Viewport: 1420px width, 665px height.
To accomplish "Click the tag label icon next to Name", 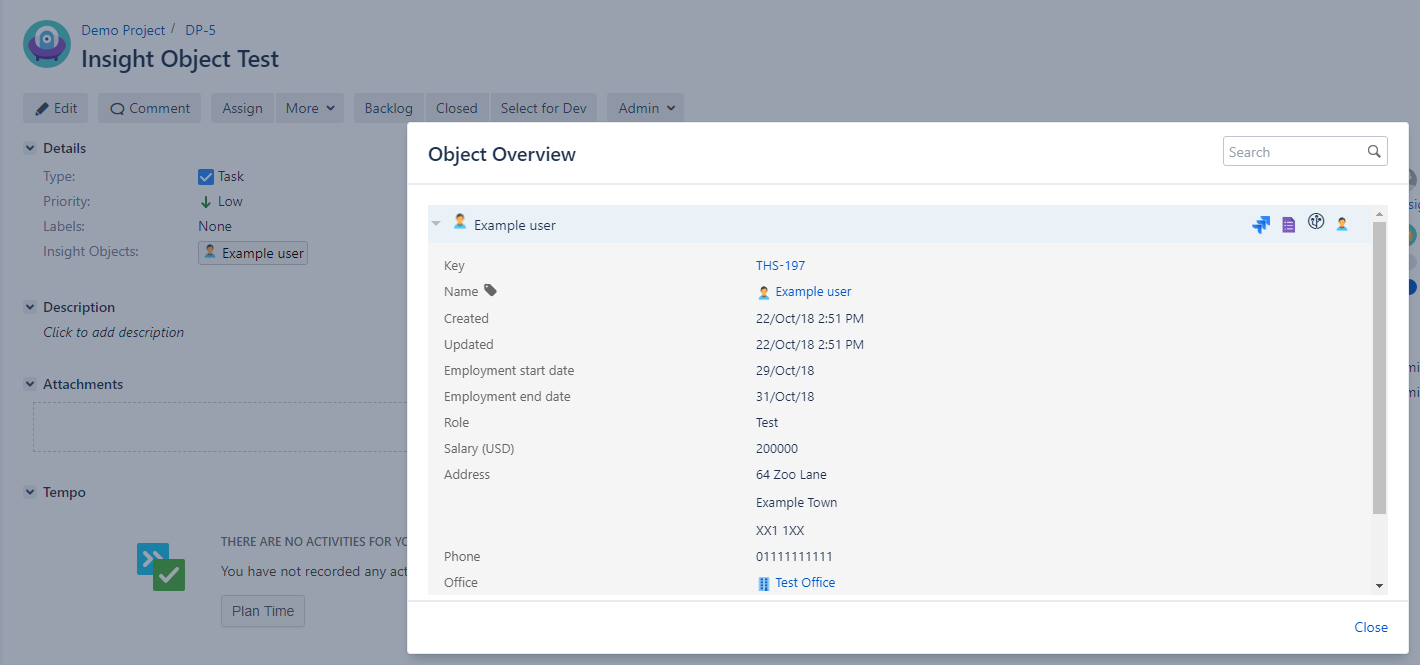I will coord(490,291).
